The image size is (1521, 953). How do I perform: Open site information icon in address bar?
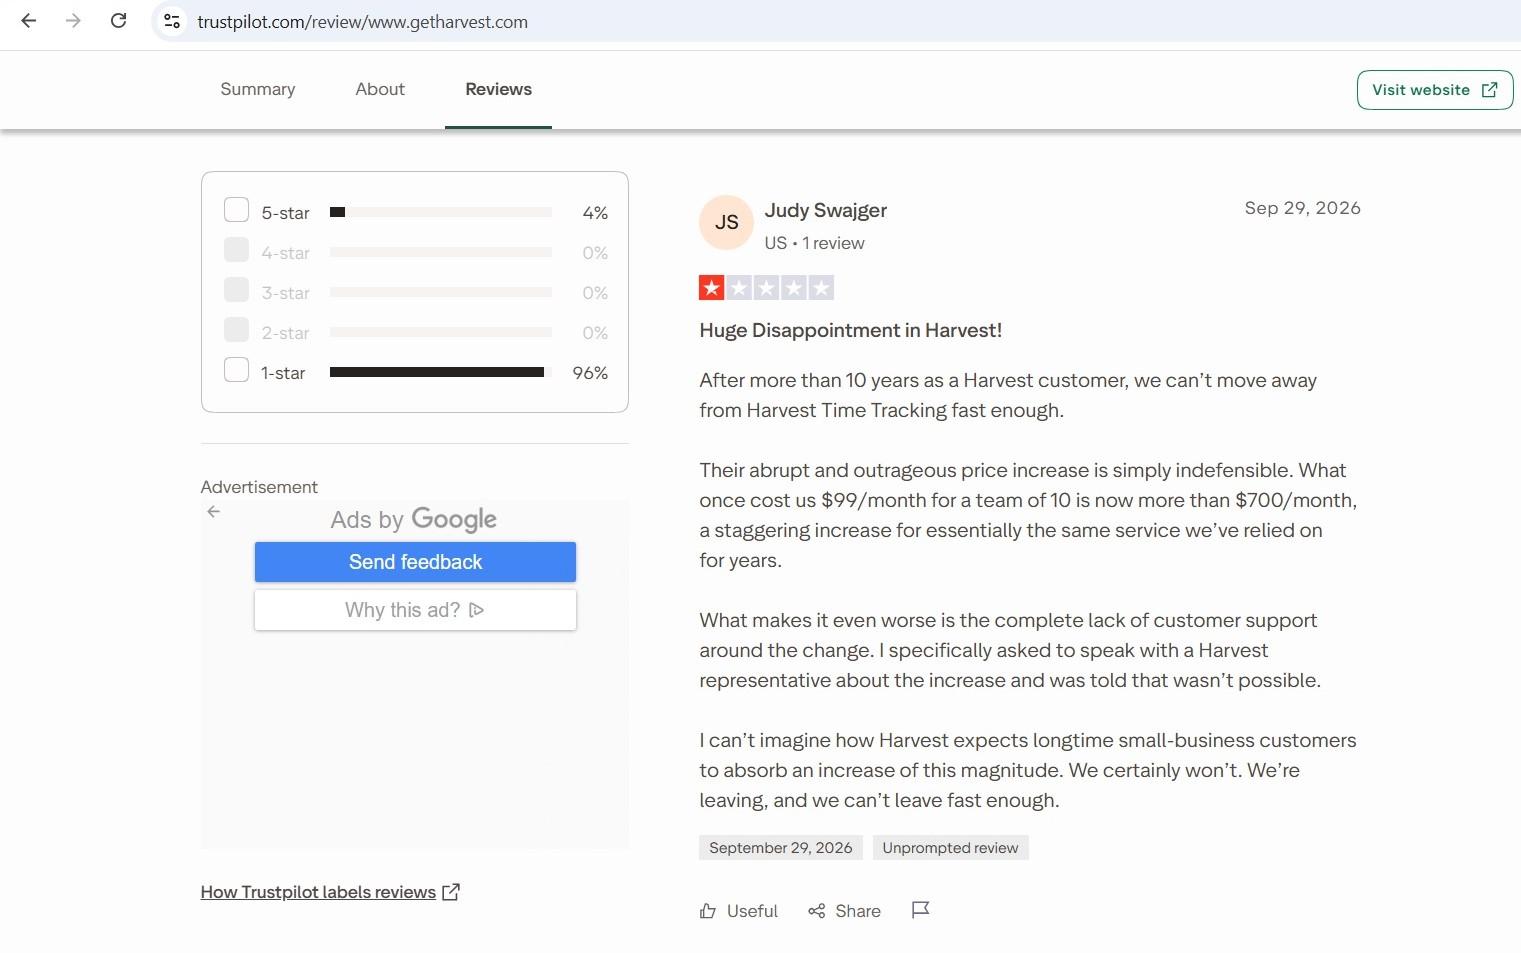(172, 21)
